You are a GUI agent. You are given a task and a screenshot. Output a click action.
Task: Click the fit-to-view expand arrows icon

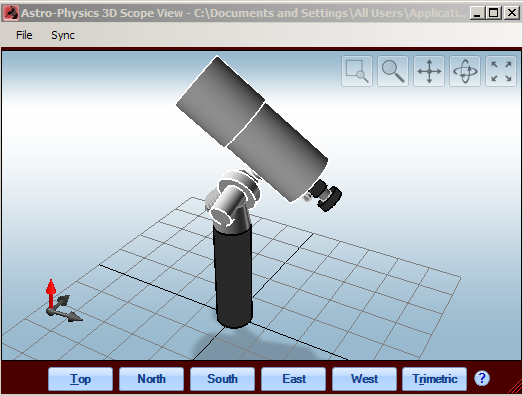[x=501, y=71]
